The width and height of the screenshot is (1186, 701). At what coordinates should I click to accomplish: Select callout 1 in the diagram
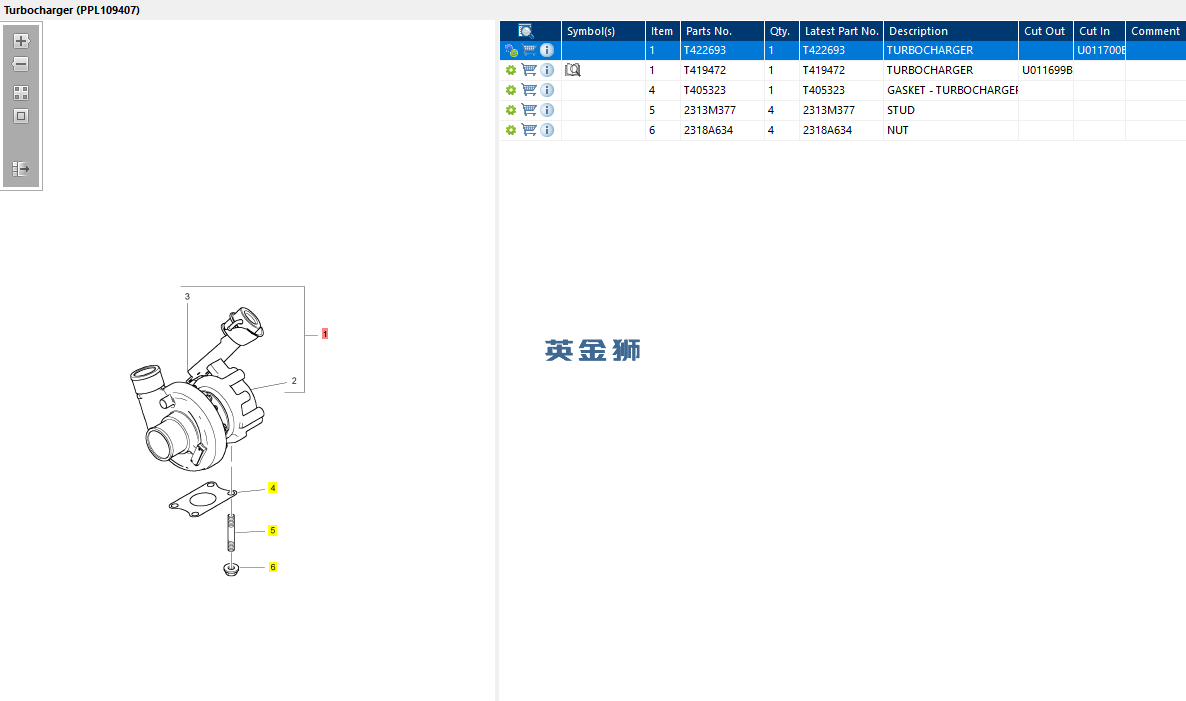(324, 333)
